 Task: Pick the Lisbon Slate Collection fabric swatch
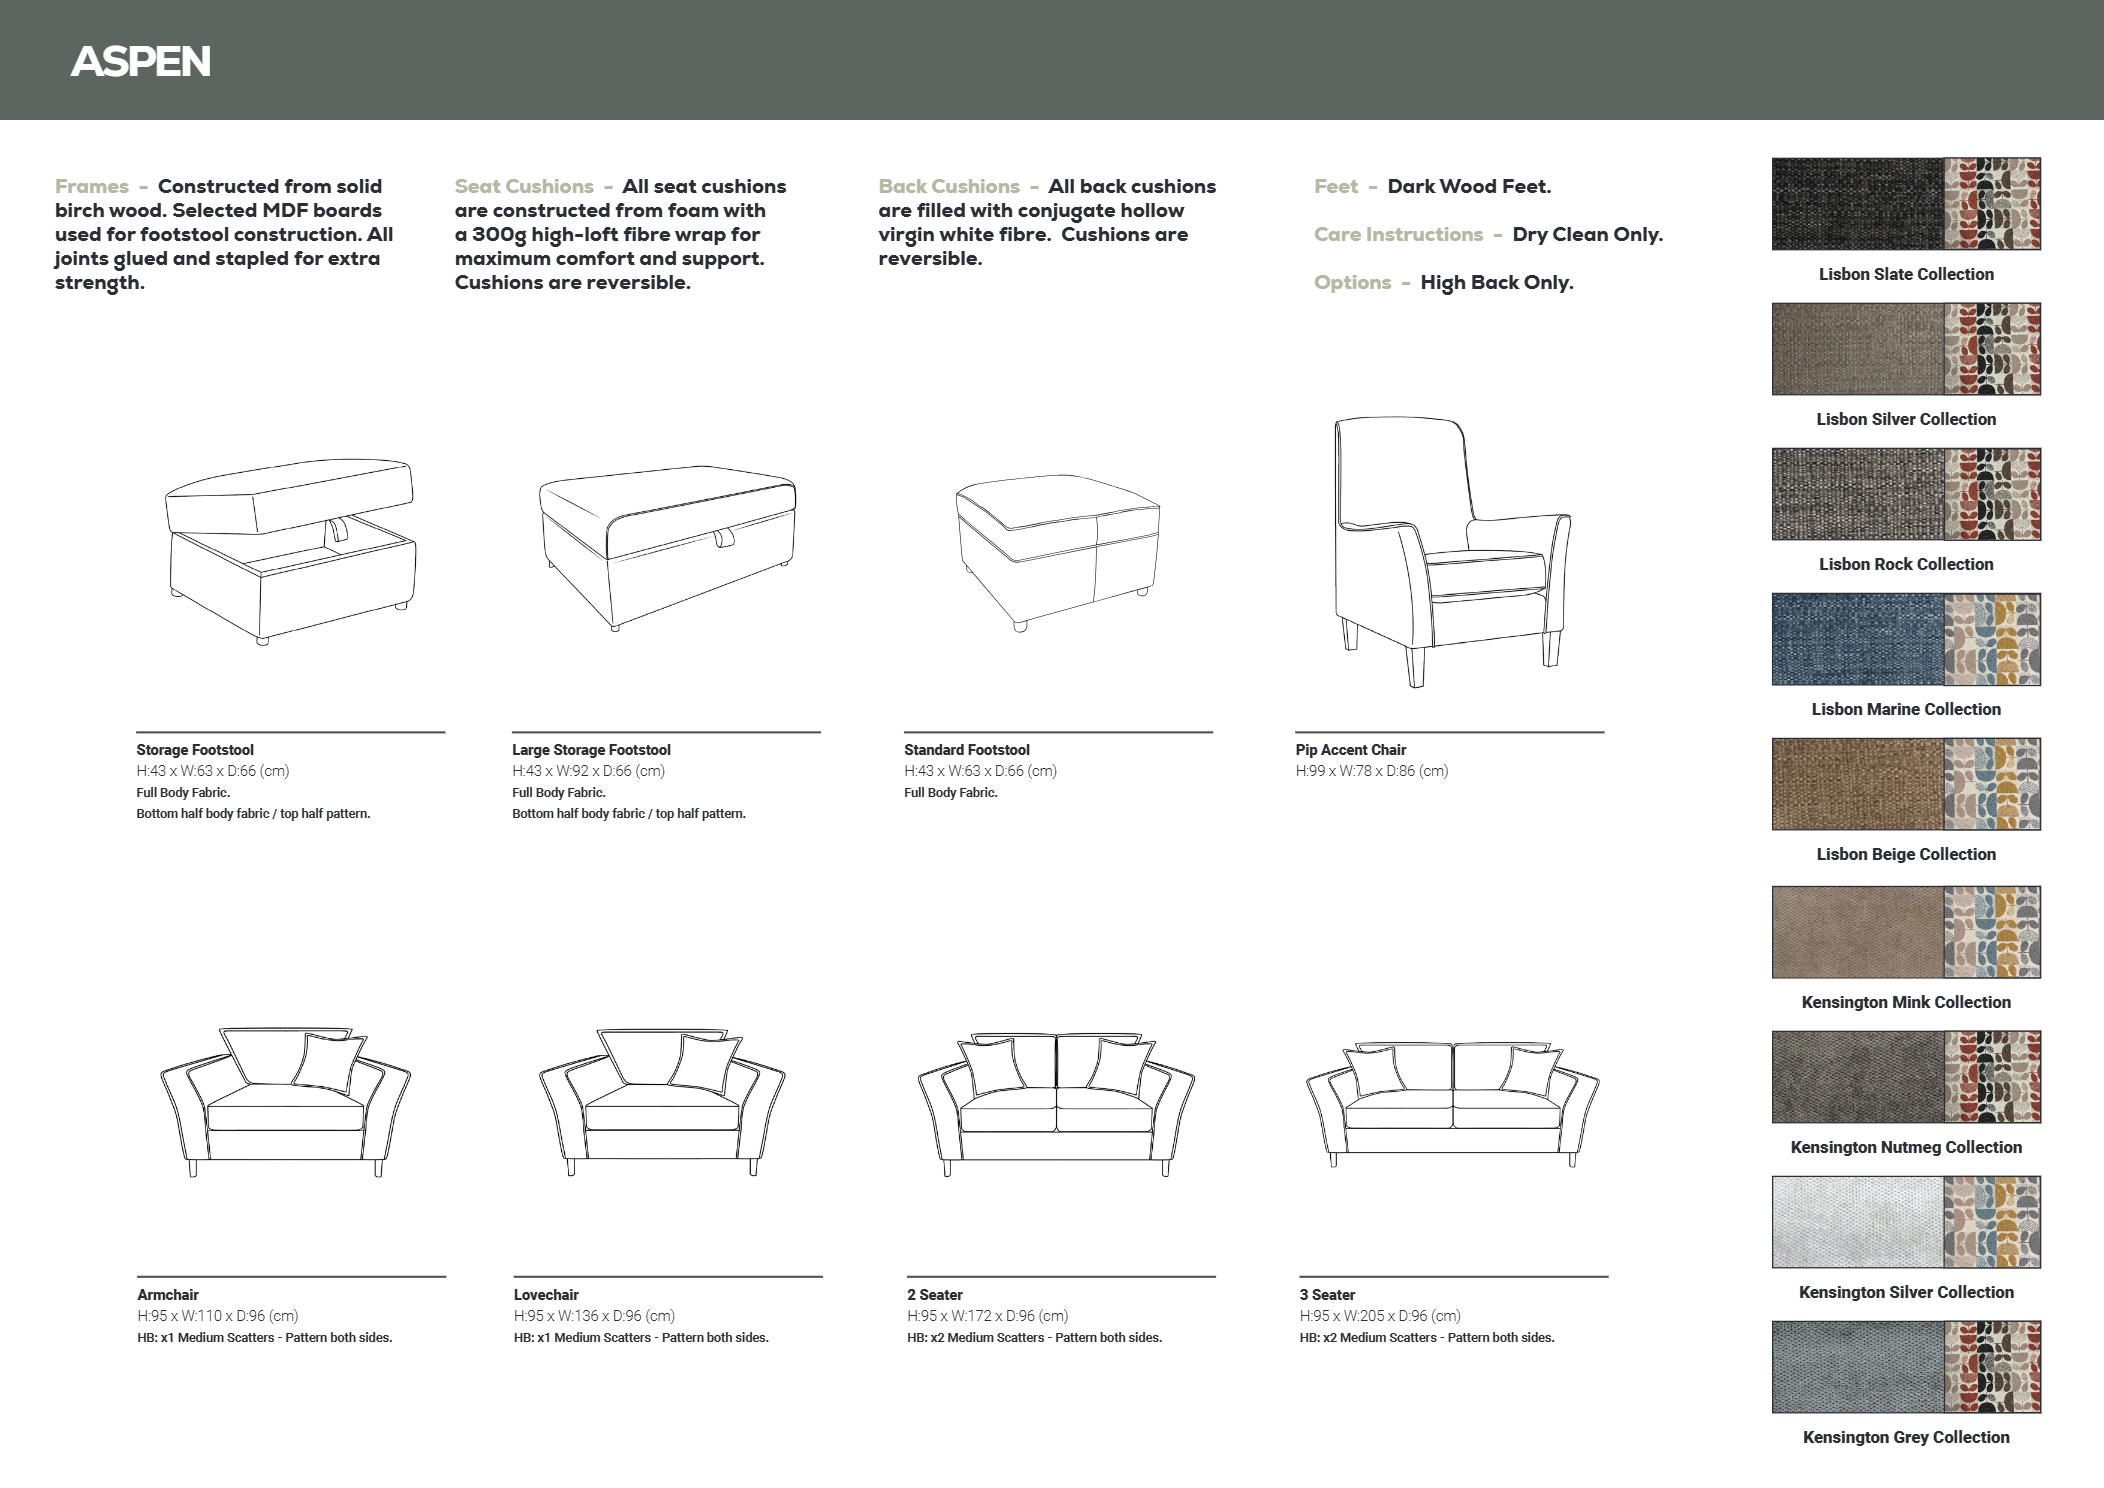click(x=1905, y=204)
